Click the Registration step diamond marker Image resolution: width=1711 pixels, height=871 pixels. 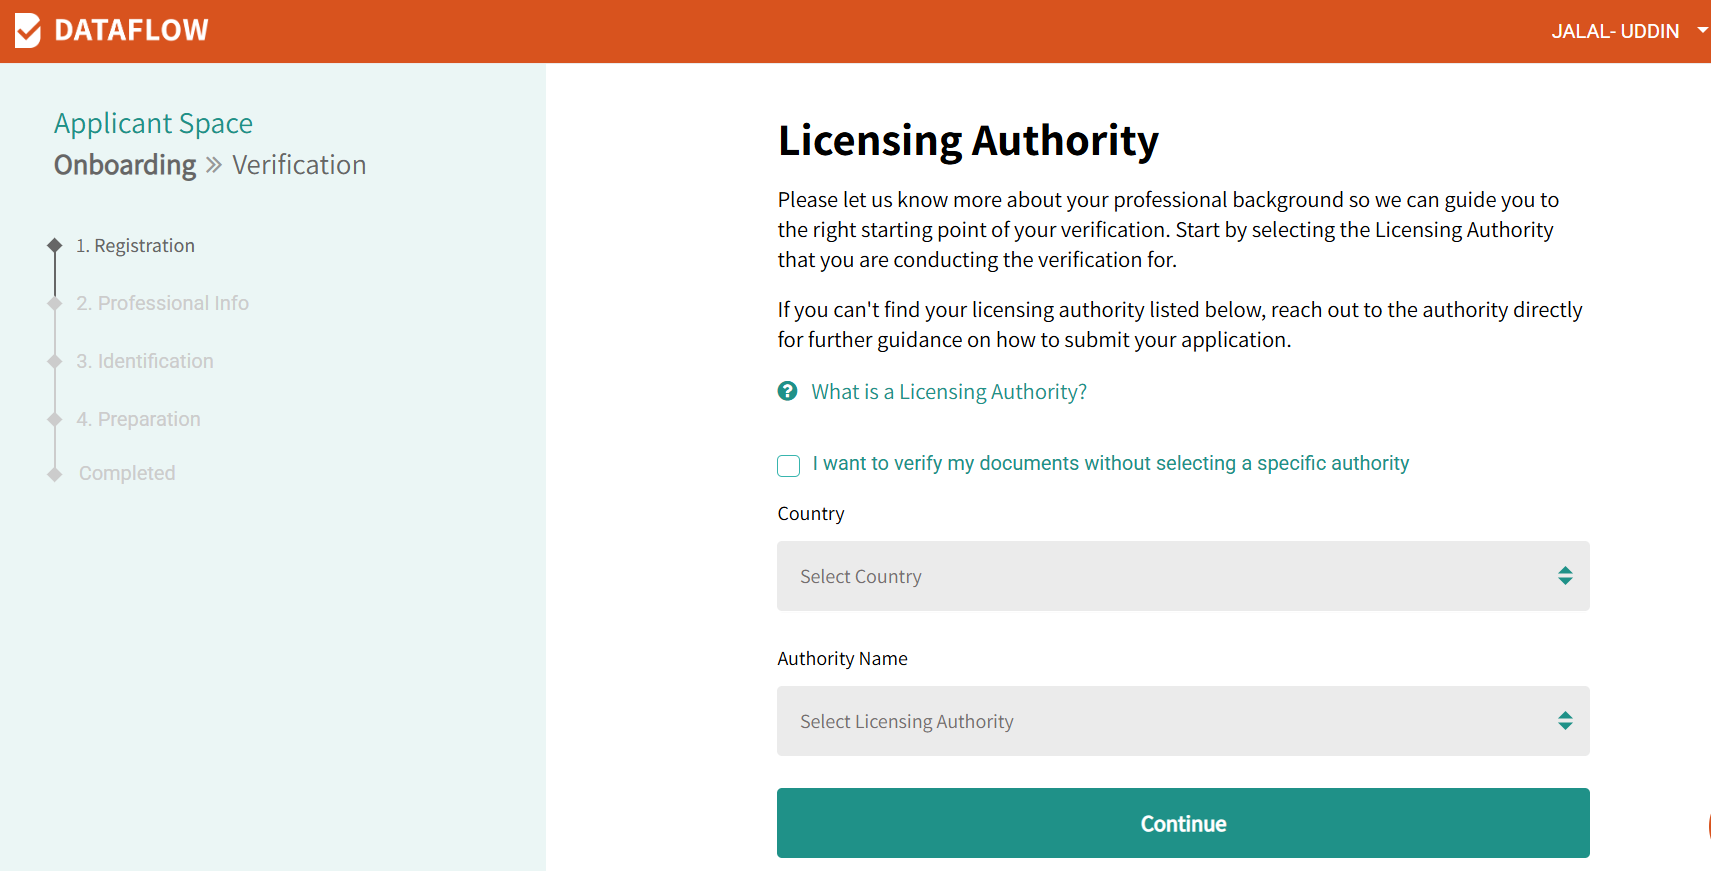pyautogui.click(x=55, y=245)
